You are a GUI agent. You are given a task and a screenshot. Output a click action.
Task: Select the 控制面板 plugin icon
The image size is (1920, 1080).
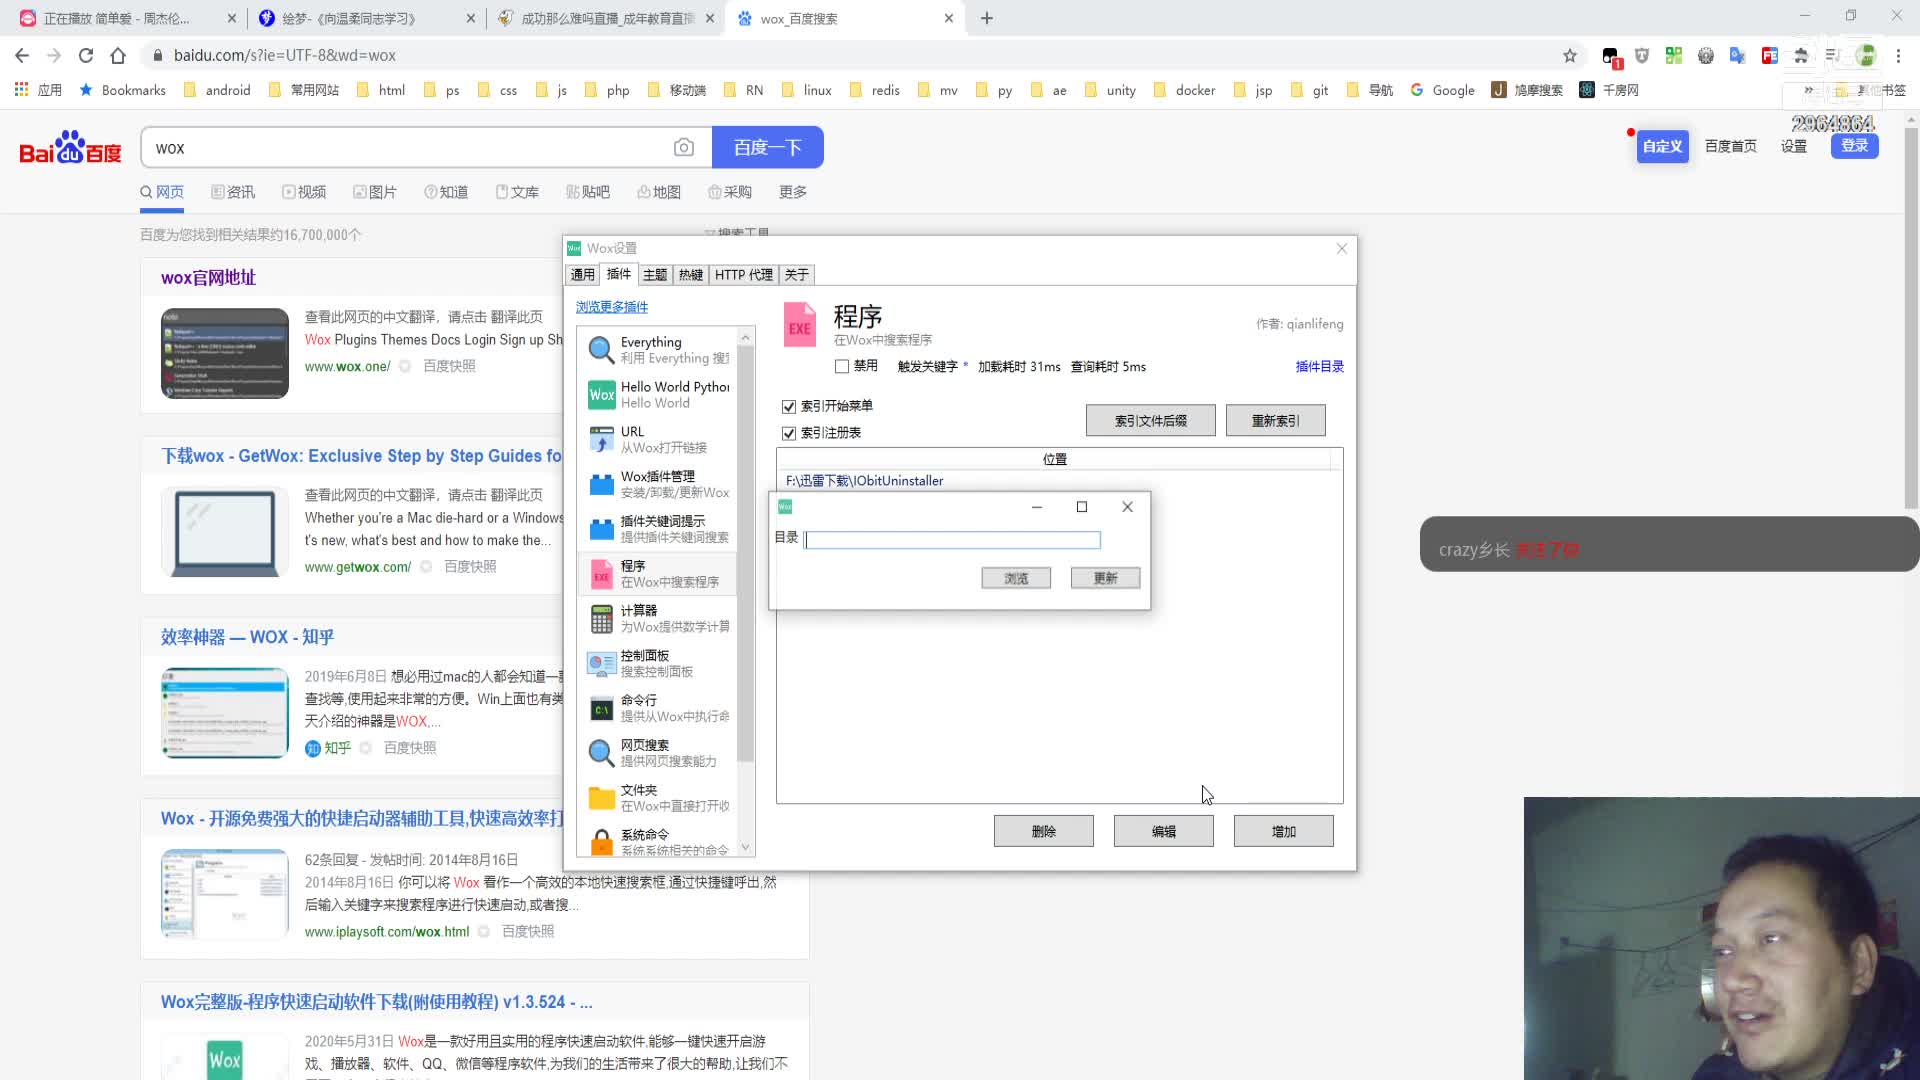click(x=601, y=663)
